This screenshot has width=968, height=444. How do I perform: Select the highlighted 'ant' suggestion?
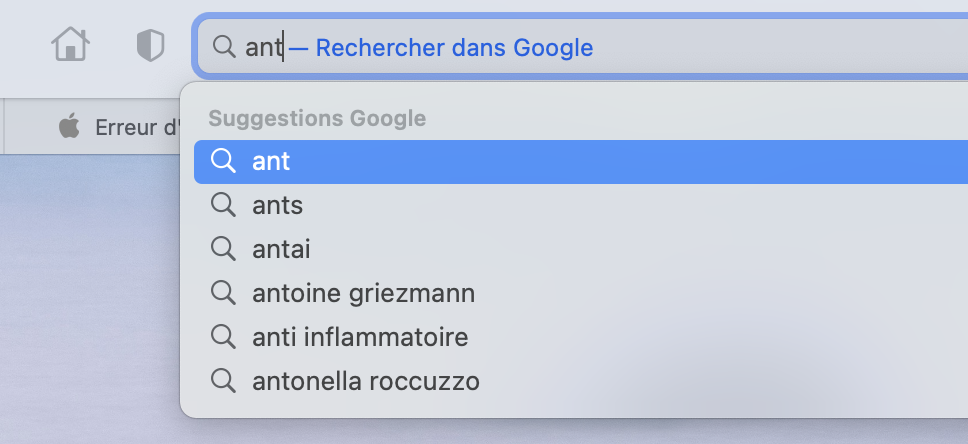(x=271, y=161)
